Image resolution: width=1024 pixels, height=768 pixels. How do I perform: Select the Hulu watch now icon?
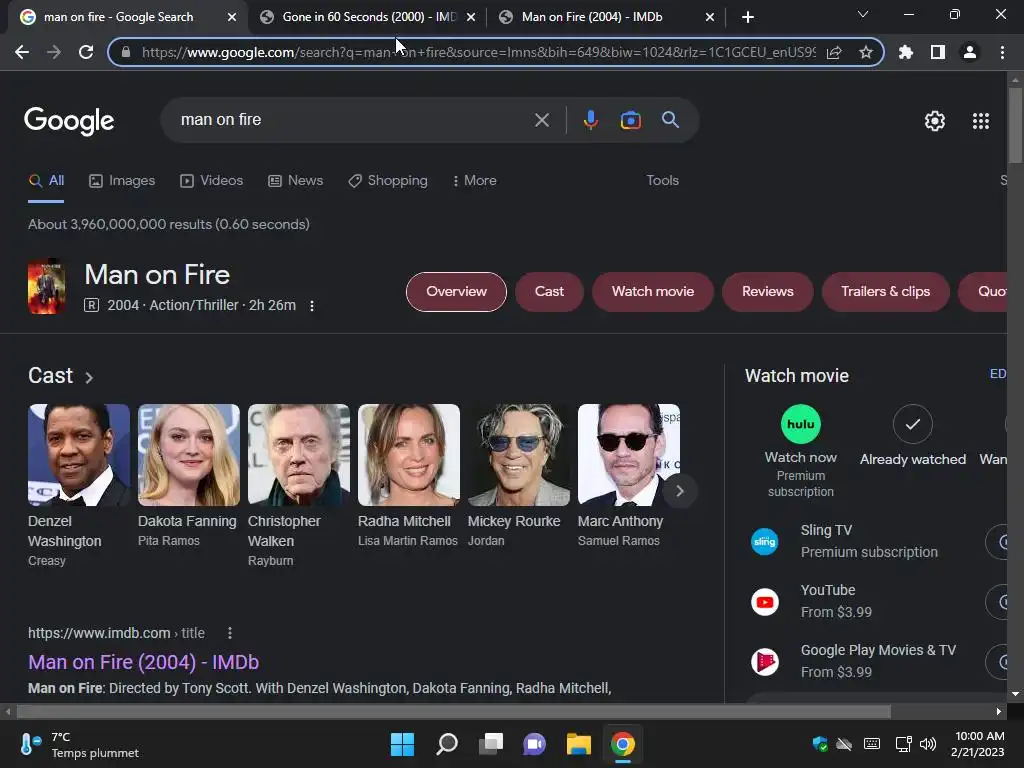tap(801, 424)
